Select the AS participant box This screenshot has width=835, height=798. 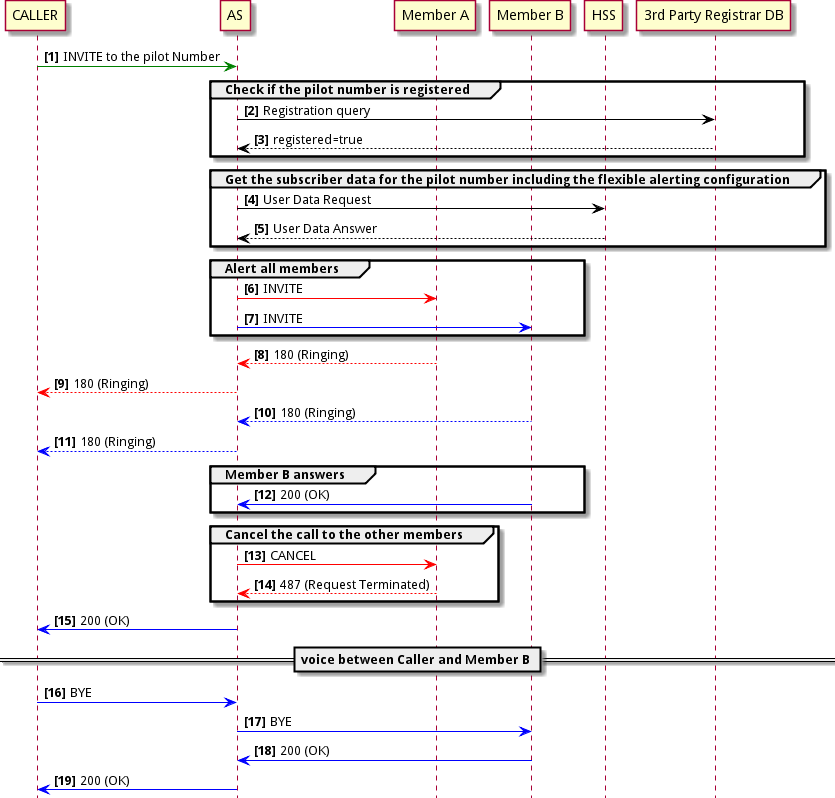pos(236,16)
